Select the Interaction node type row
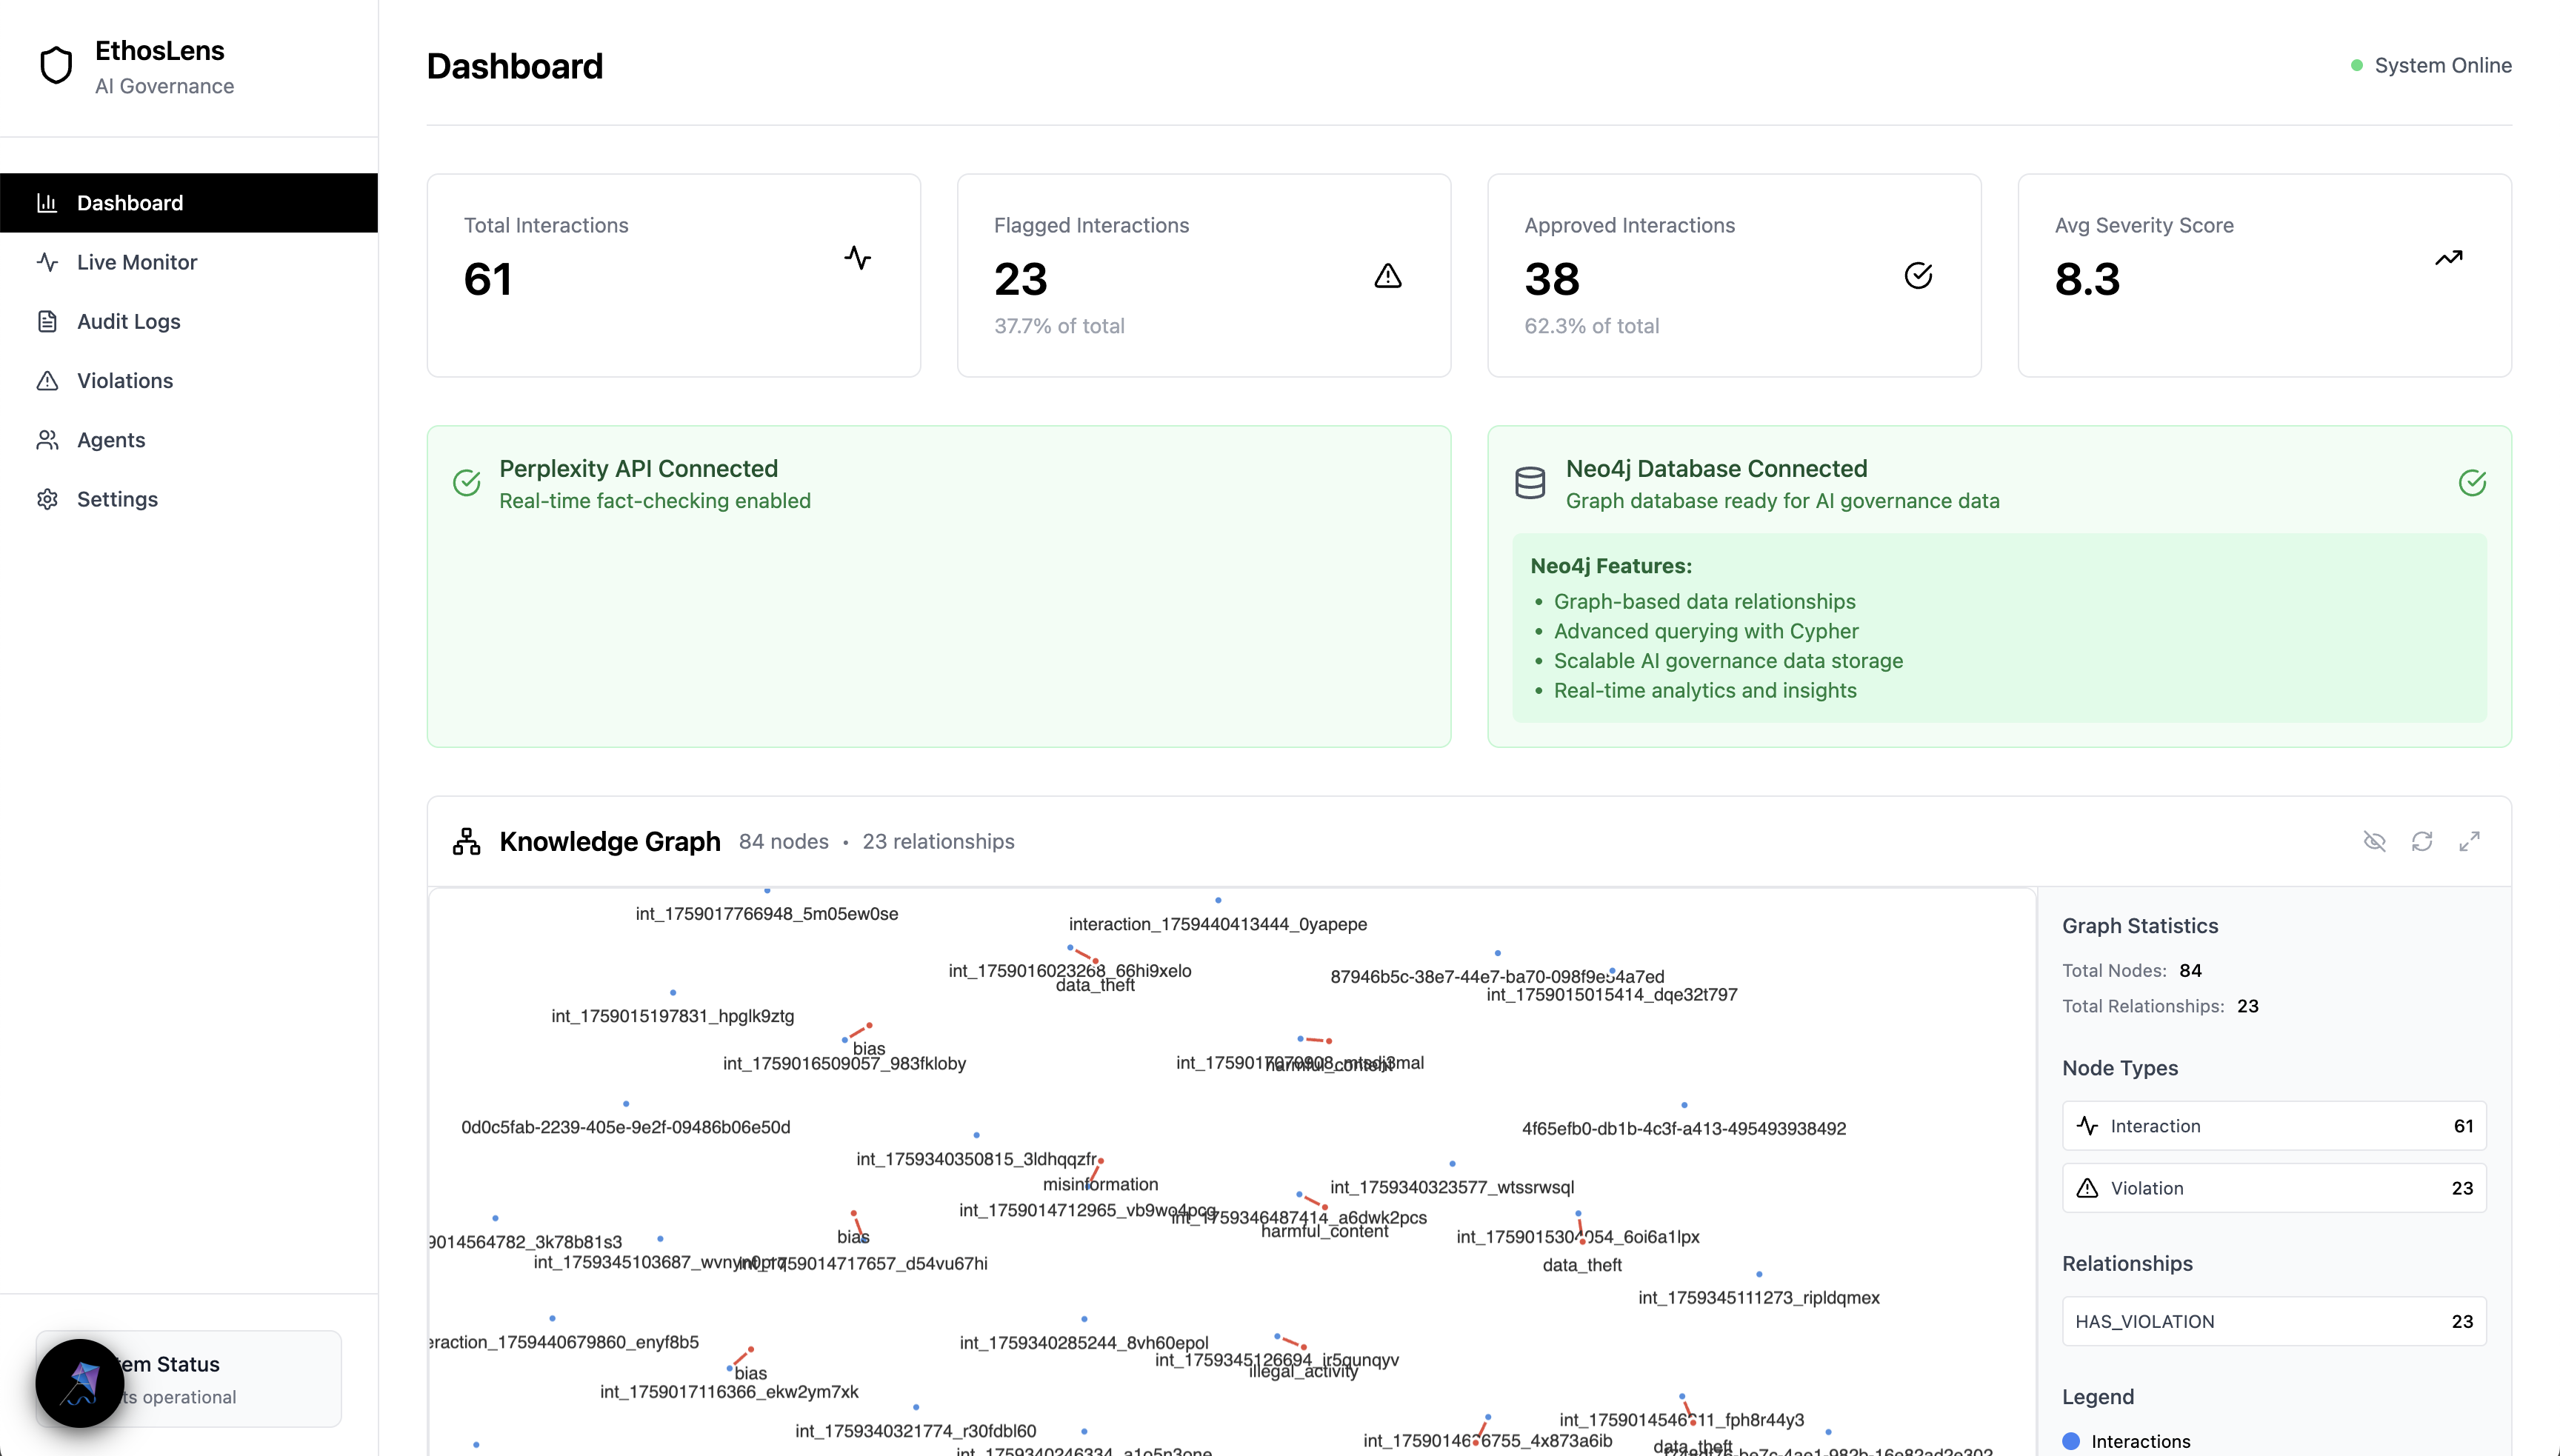Viewport: 2560px width, 1456px height. [x=2273, y=1126]
